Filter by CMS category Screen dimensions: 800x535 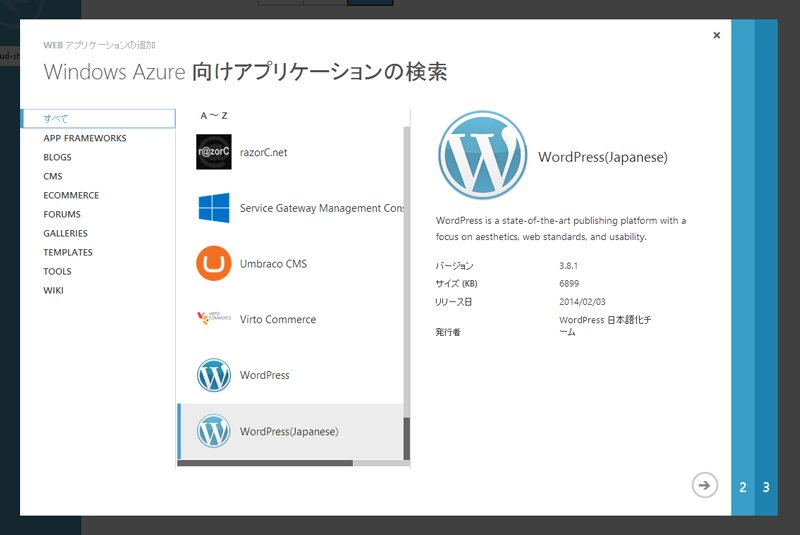53,176
